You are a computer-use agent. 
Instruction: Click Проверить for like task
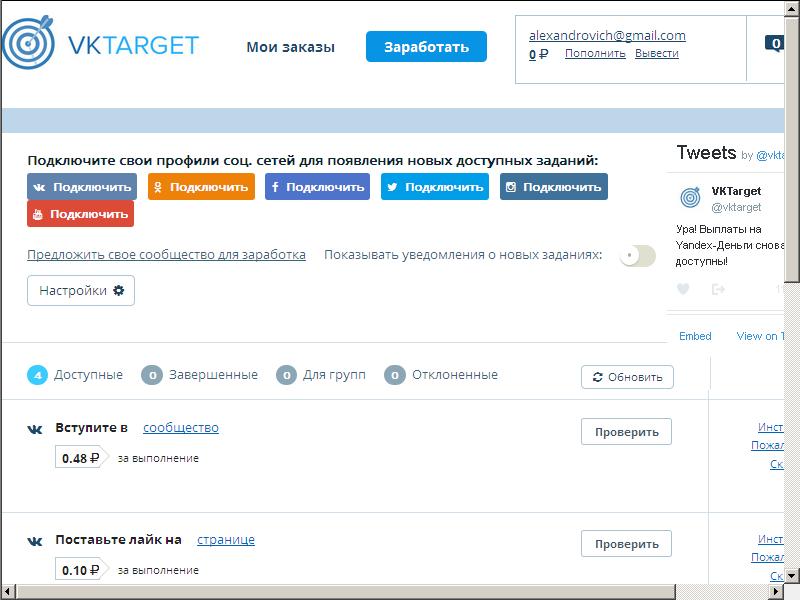coord(626,544)
